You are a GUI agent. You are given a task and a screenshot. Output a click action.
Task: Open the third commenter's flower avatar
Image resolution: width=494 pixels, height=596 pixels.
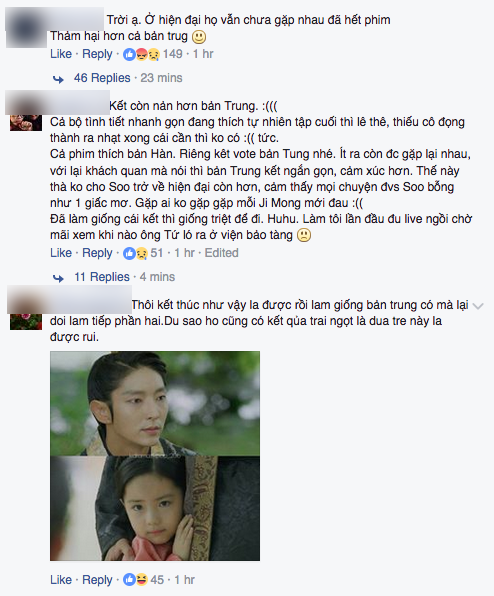coord(26,321)
